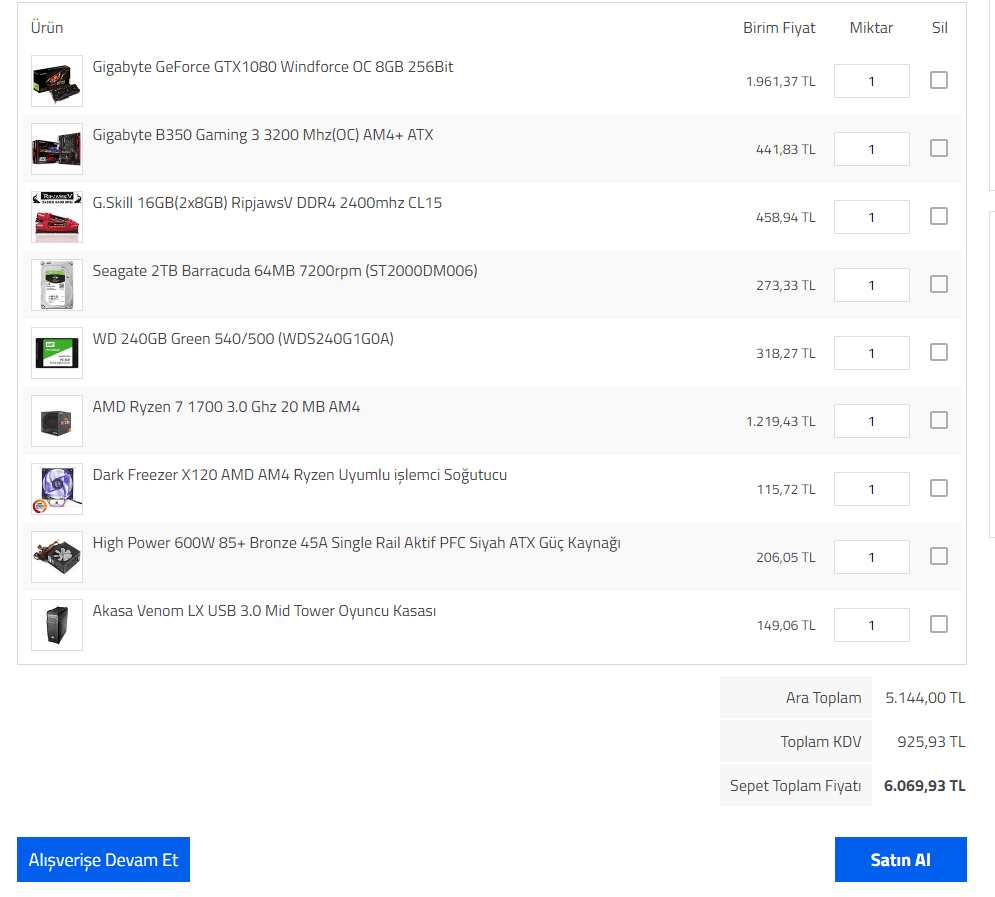
Task: Select the Dark Freezer X120 quantity input
Action: [871, 489]
